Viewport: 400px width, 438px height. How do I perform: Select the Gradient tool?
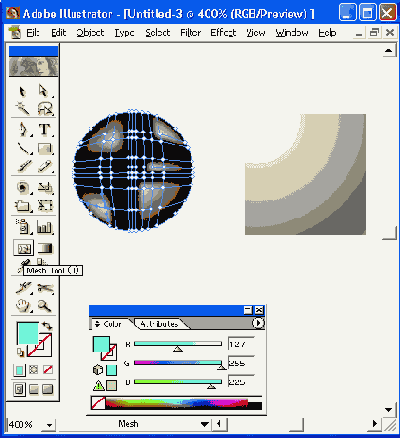[45, 248]
